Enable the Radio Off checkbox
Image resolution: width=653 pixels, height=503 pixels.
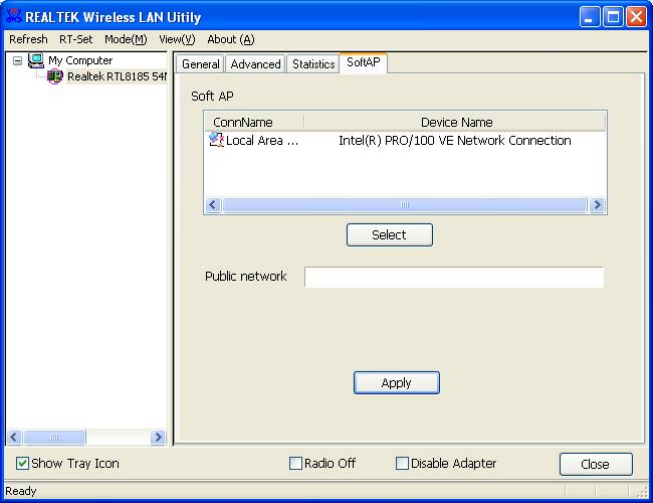point(295,463)
